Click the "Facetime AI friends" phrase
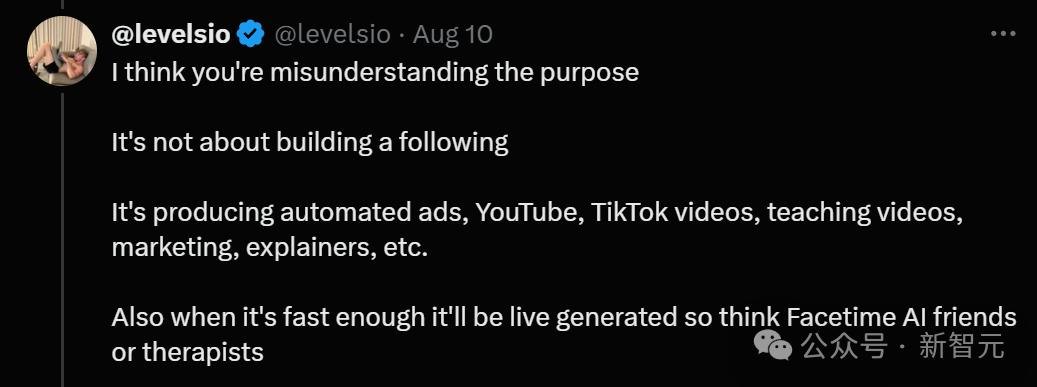The height and width of the screenshot is (387, 1037). click(x=901, y=318)
